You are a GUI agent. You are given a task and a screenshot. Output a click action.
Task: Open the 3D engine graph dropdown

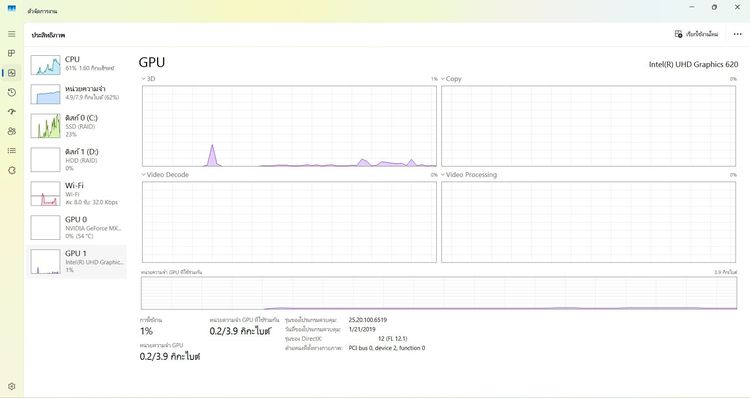tap(148, 78)
